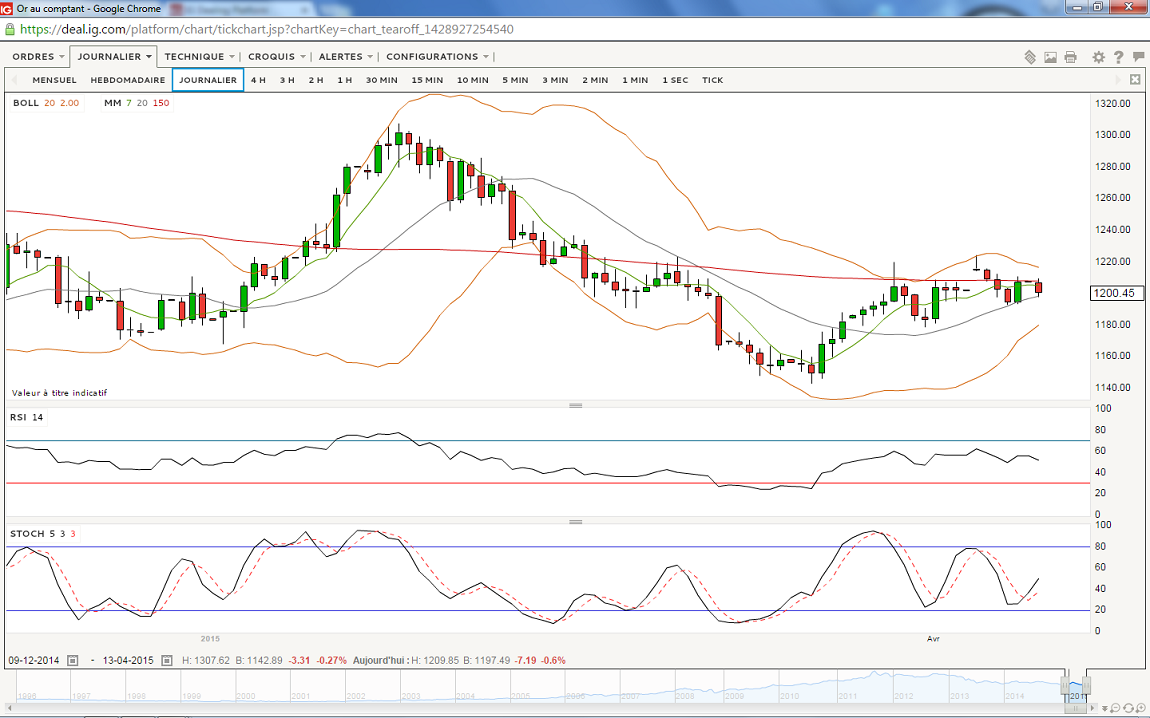Screen dimensions: 1150x718
Task: Open the TECHNIQUE indicators dropdown
Action: point(199,56)
